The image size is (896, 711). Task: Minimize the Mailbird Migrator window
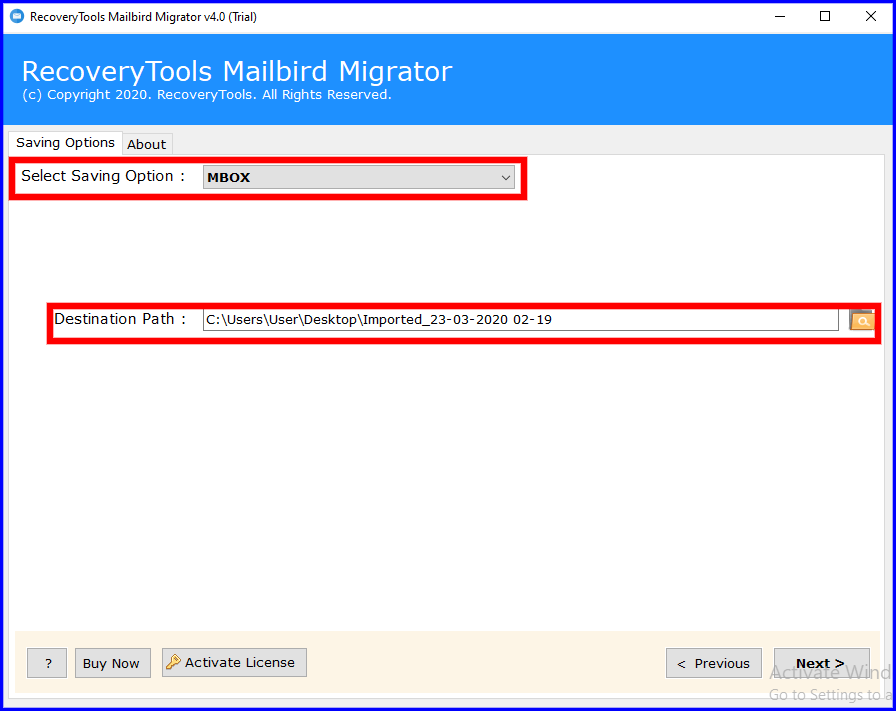[780, 17]
